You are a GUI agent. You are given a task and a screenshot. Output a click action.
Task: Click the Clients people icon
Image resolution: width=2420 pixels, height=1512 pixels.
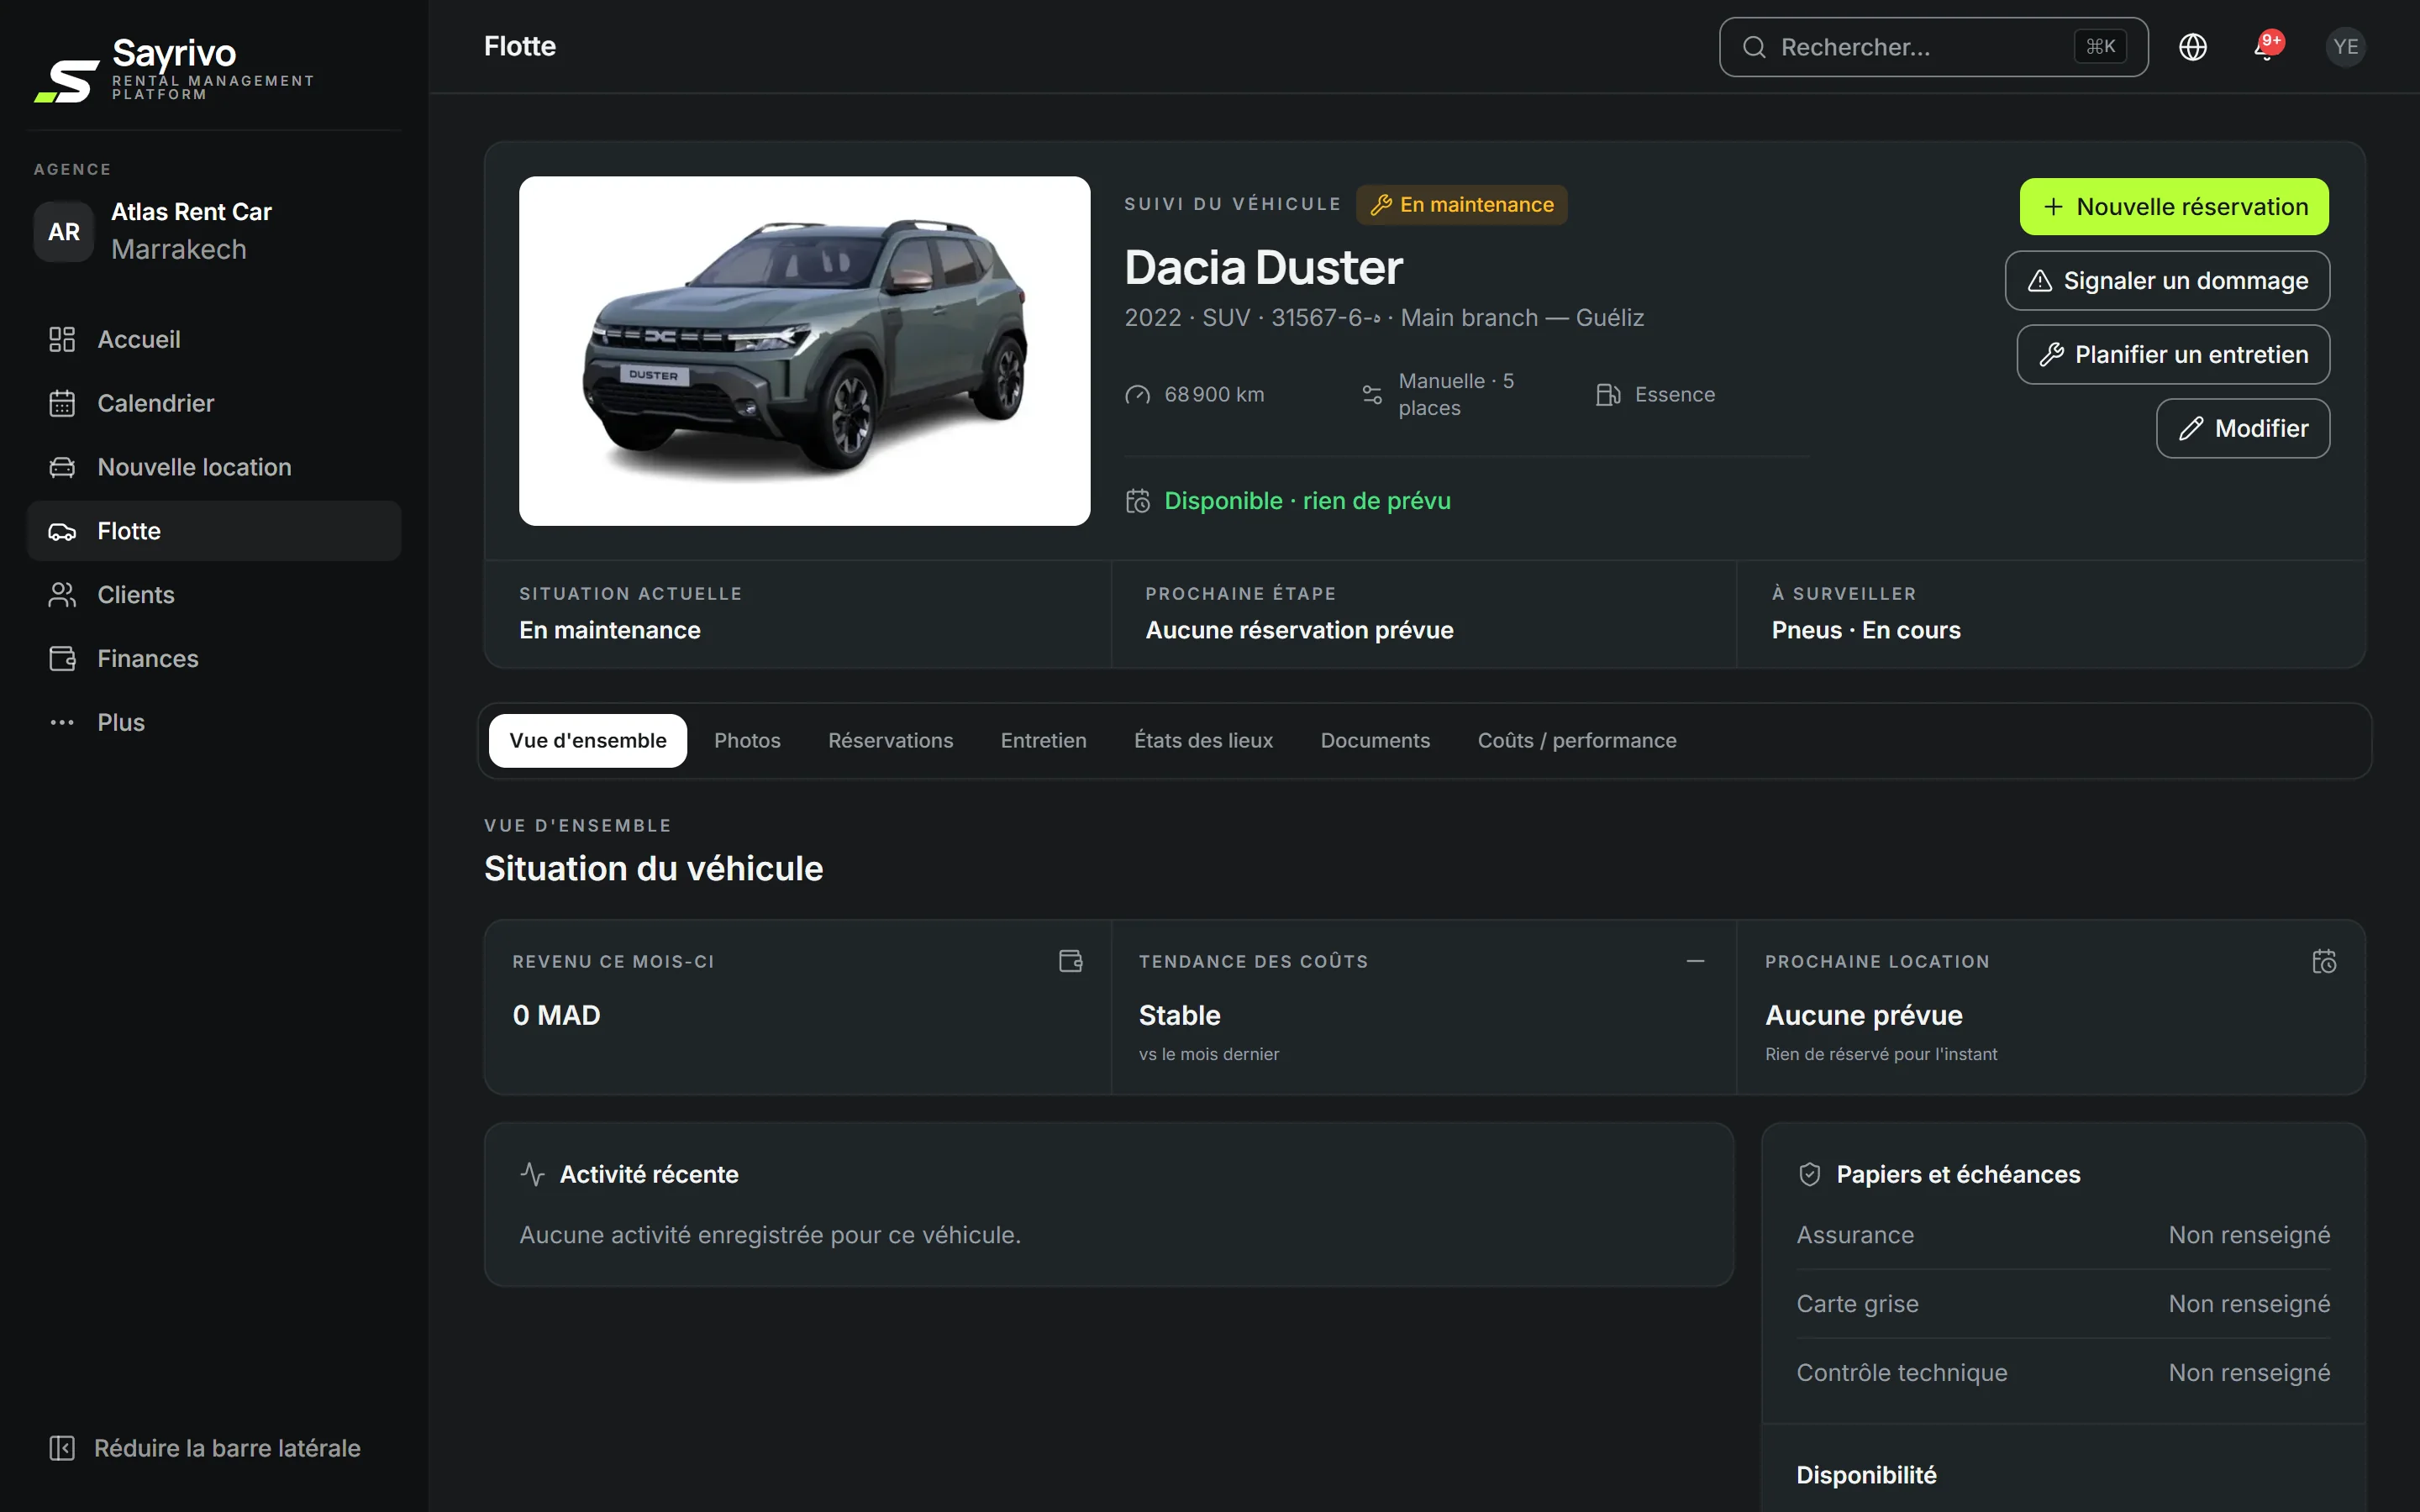(x=62, y=595)
